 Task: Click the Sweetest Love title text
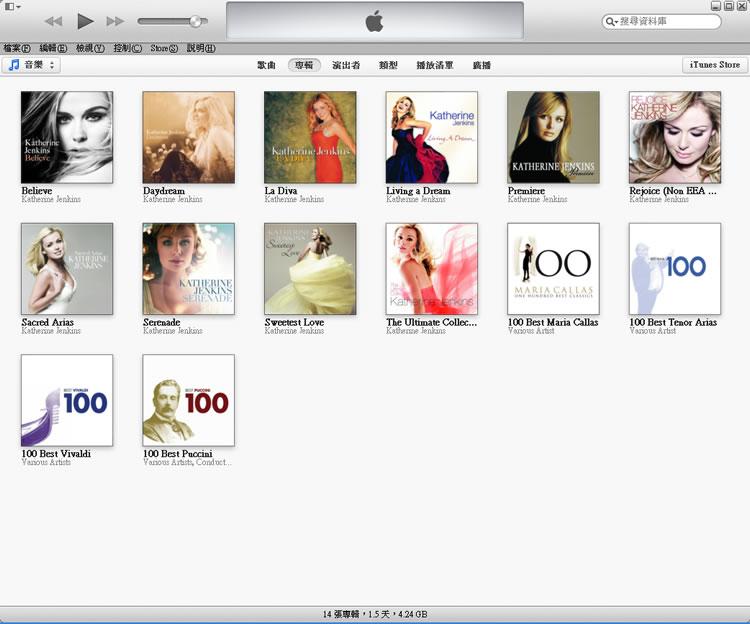(294, 322)
